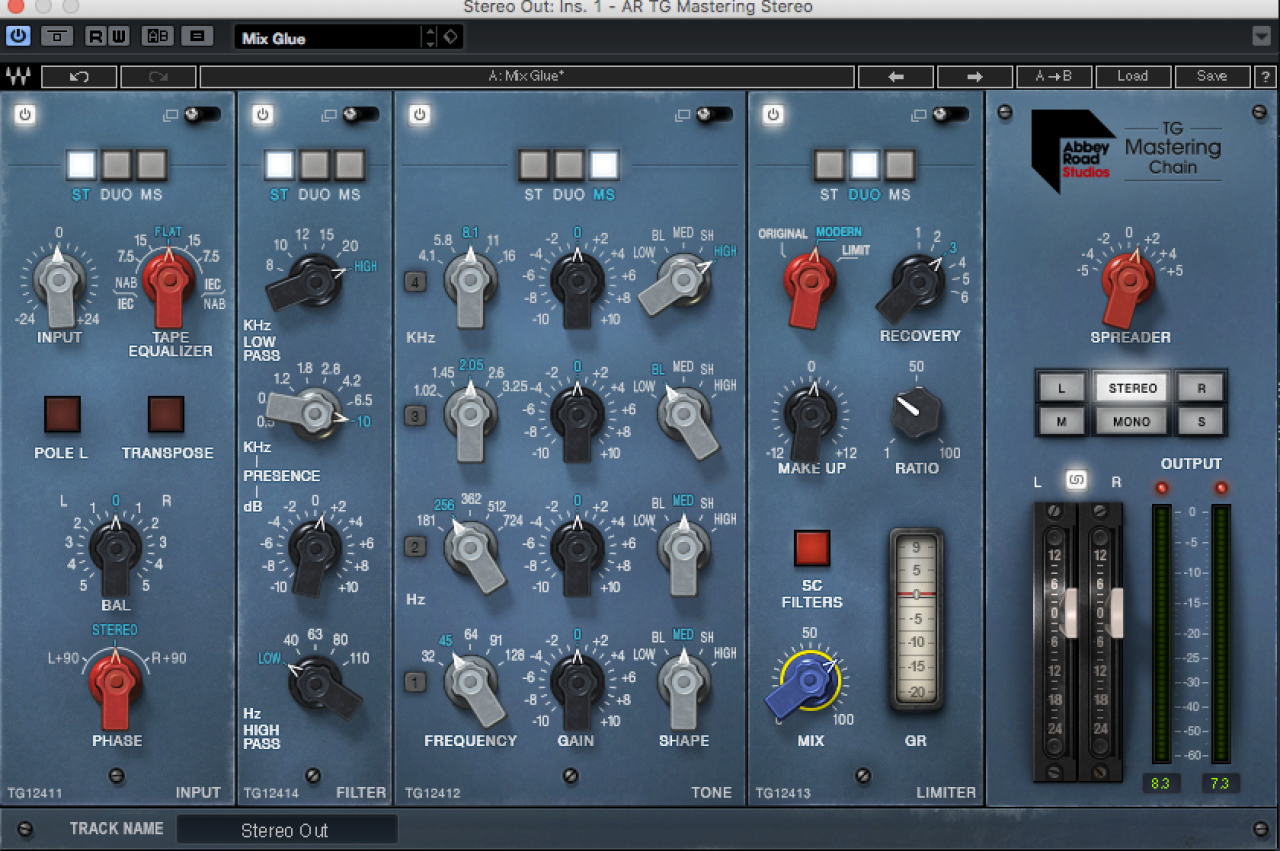
Task: Click the Load button
Action: [x=1133, y=76]
